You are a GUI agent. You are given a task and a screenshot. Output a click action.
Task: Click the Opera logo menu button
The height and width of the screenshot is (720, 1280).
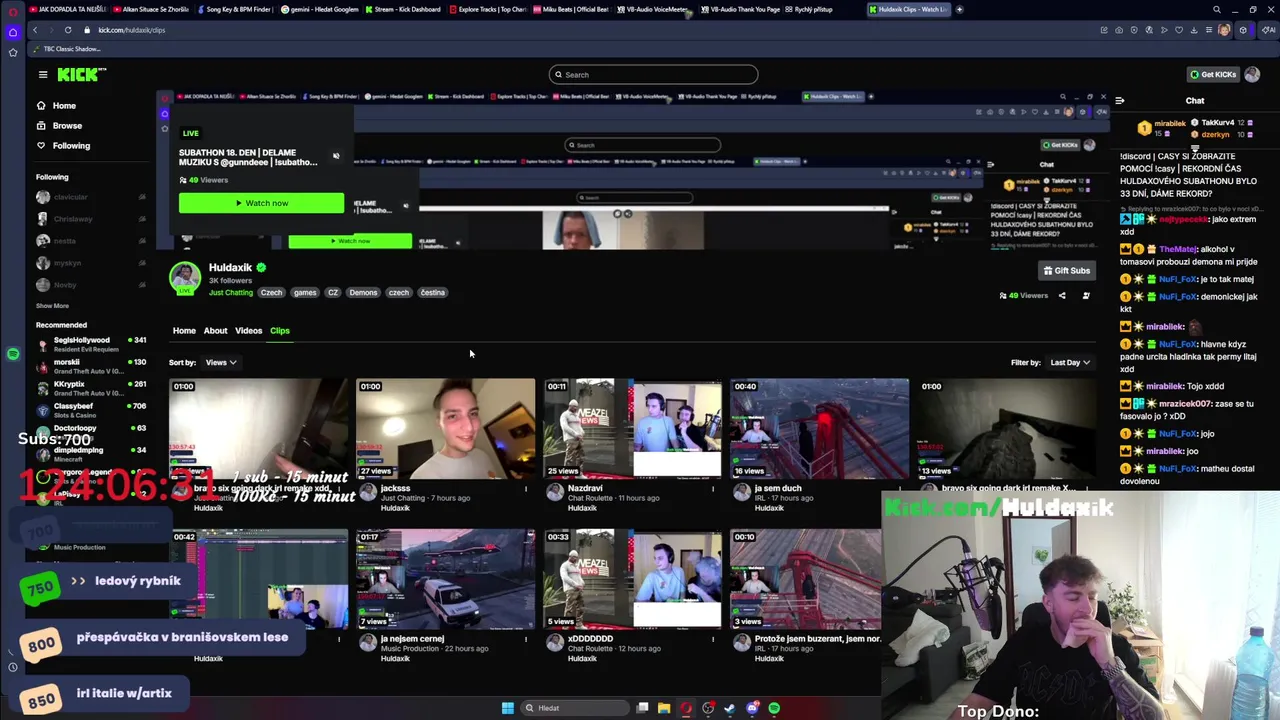point(13,10)
